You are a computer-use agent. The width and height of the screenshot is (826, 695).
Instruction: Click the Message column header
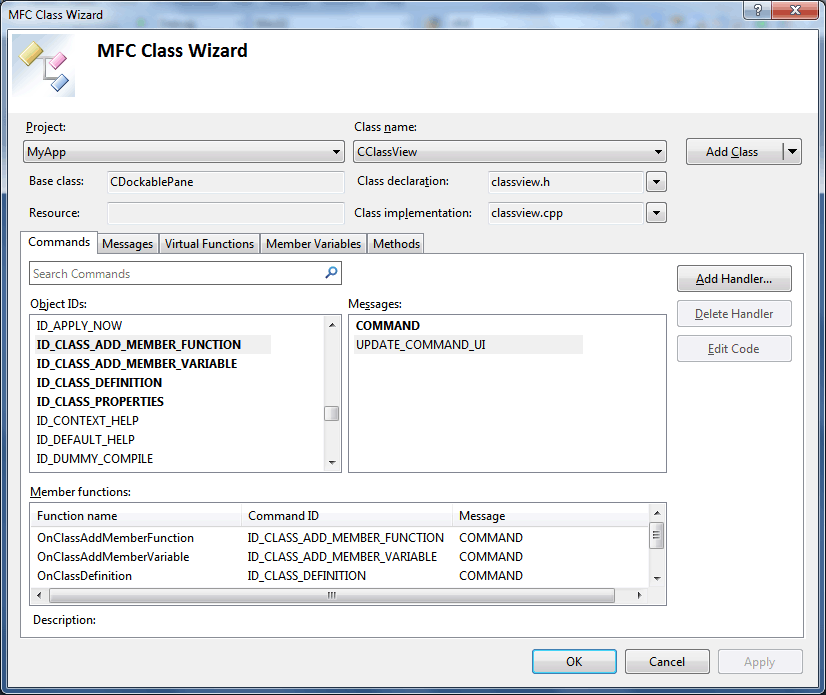click(x=550, y=515)
